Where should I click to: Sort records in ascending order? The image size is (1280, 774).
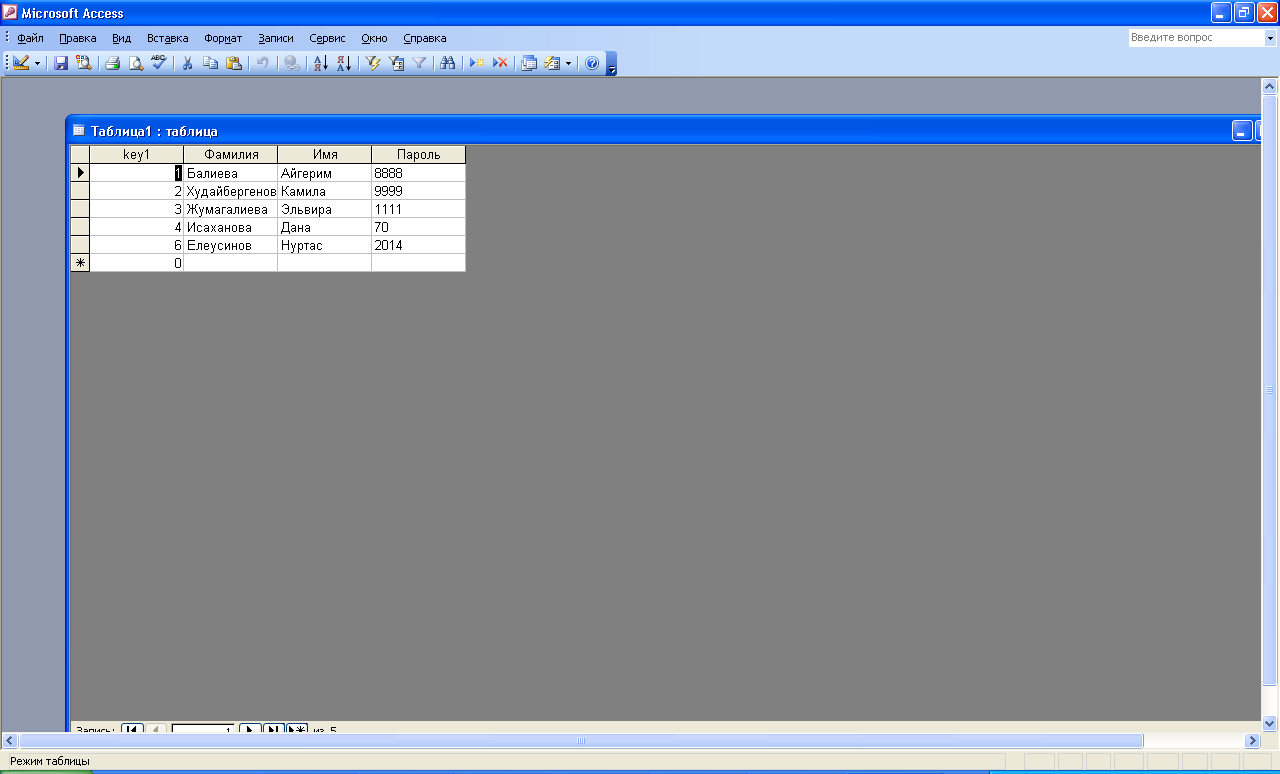[x=321, y=63]
